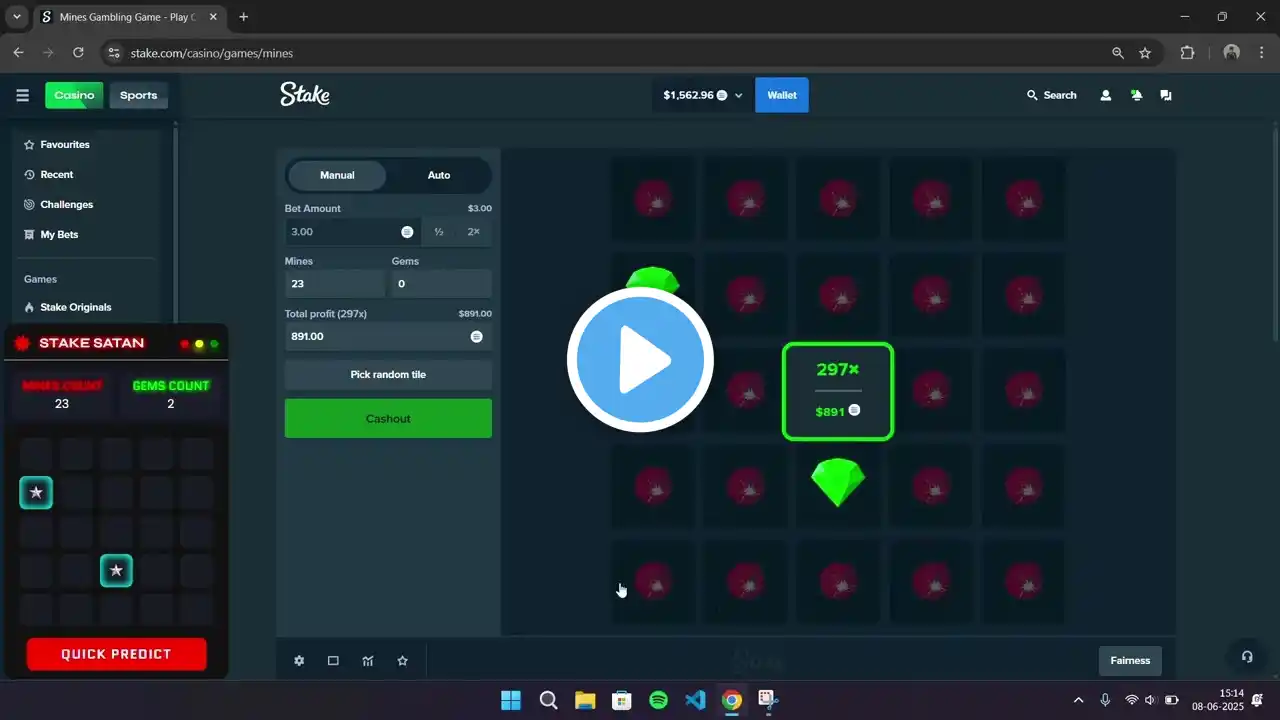The width and height of the screenshot is (1280, 720).
Task: Open Favourites in sidebar
Action: coord(57,144)
